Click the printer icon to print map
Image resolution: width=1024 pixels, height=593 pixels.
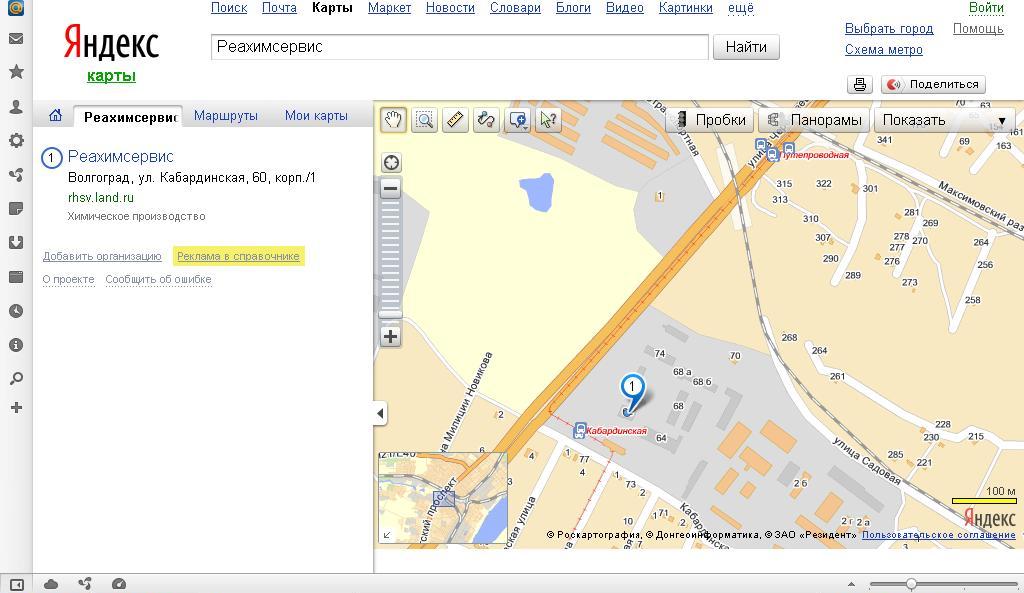click(860, 85)
